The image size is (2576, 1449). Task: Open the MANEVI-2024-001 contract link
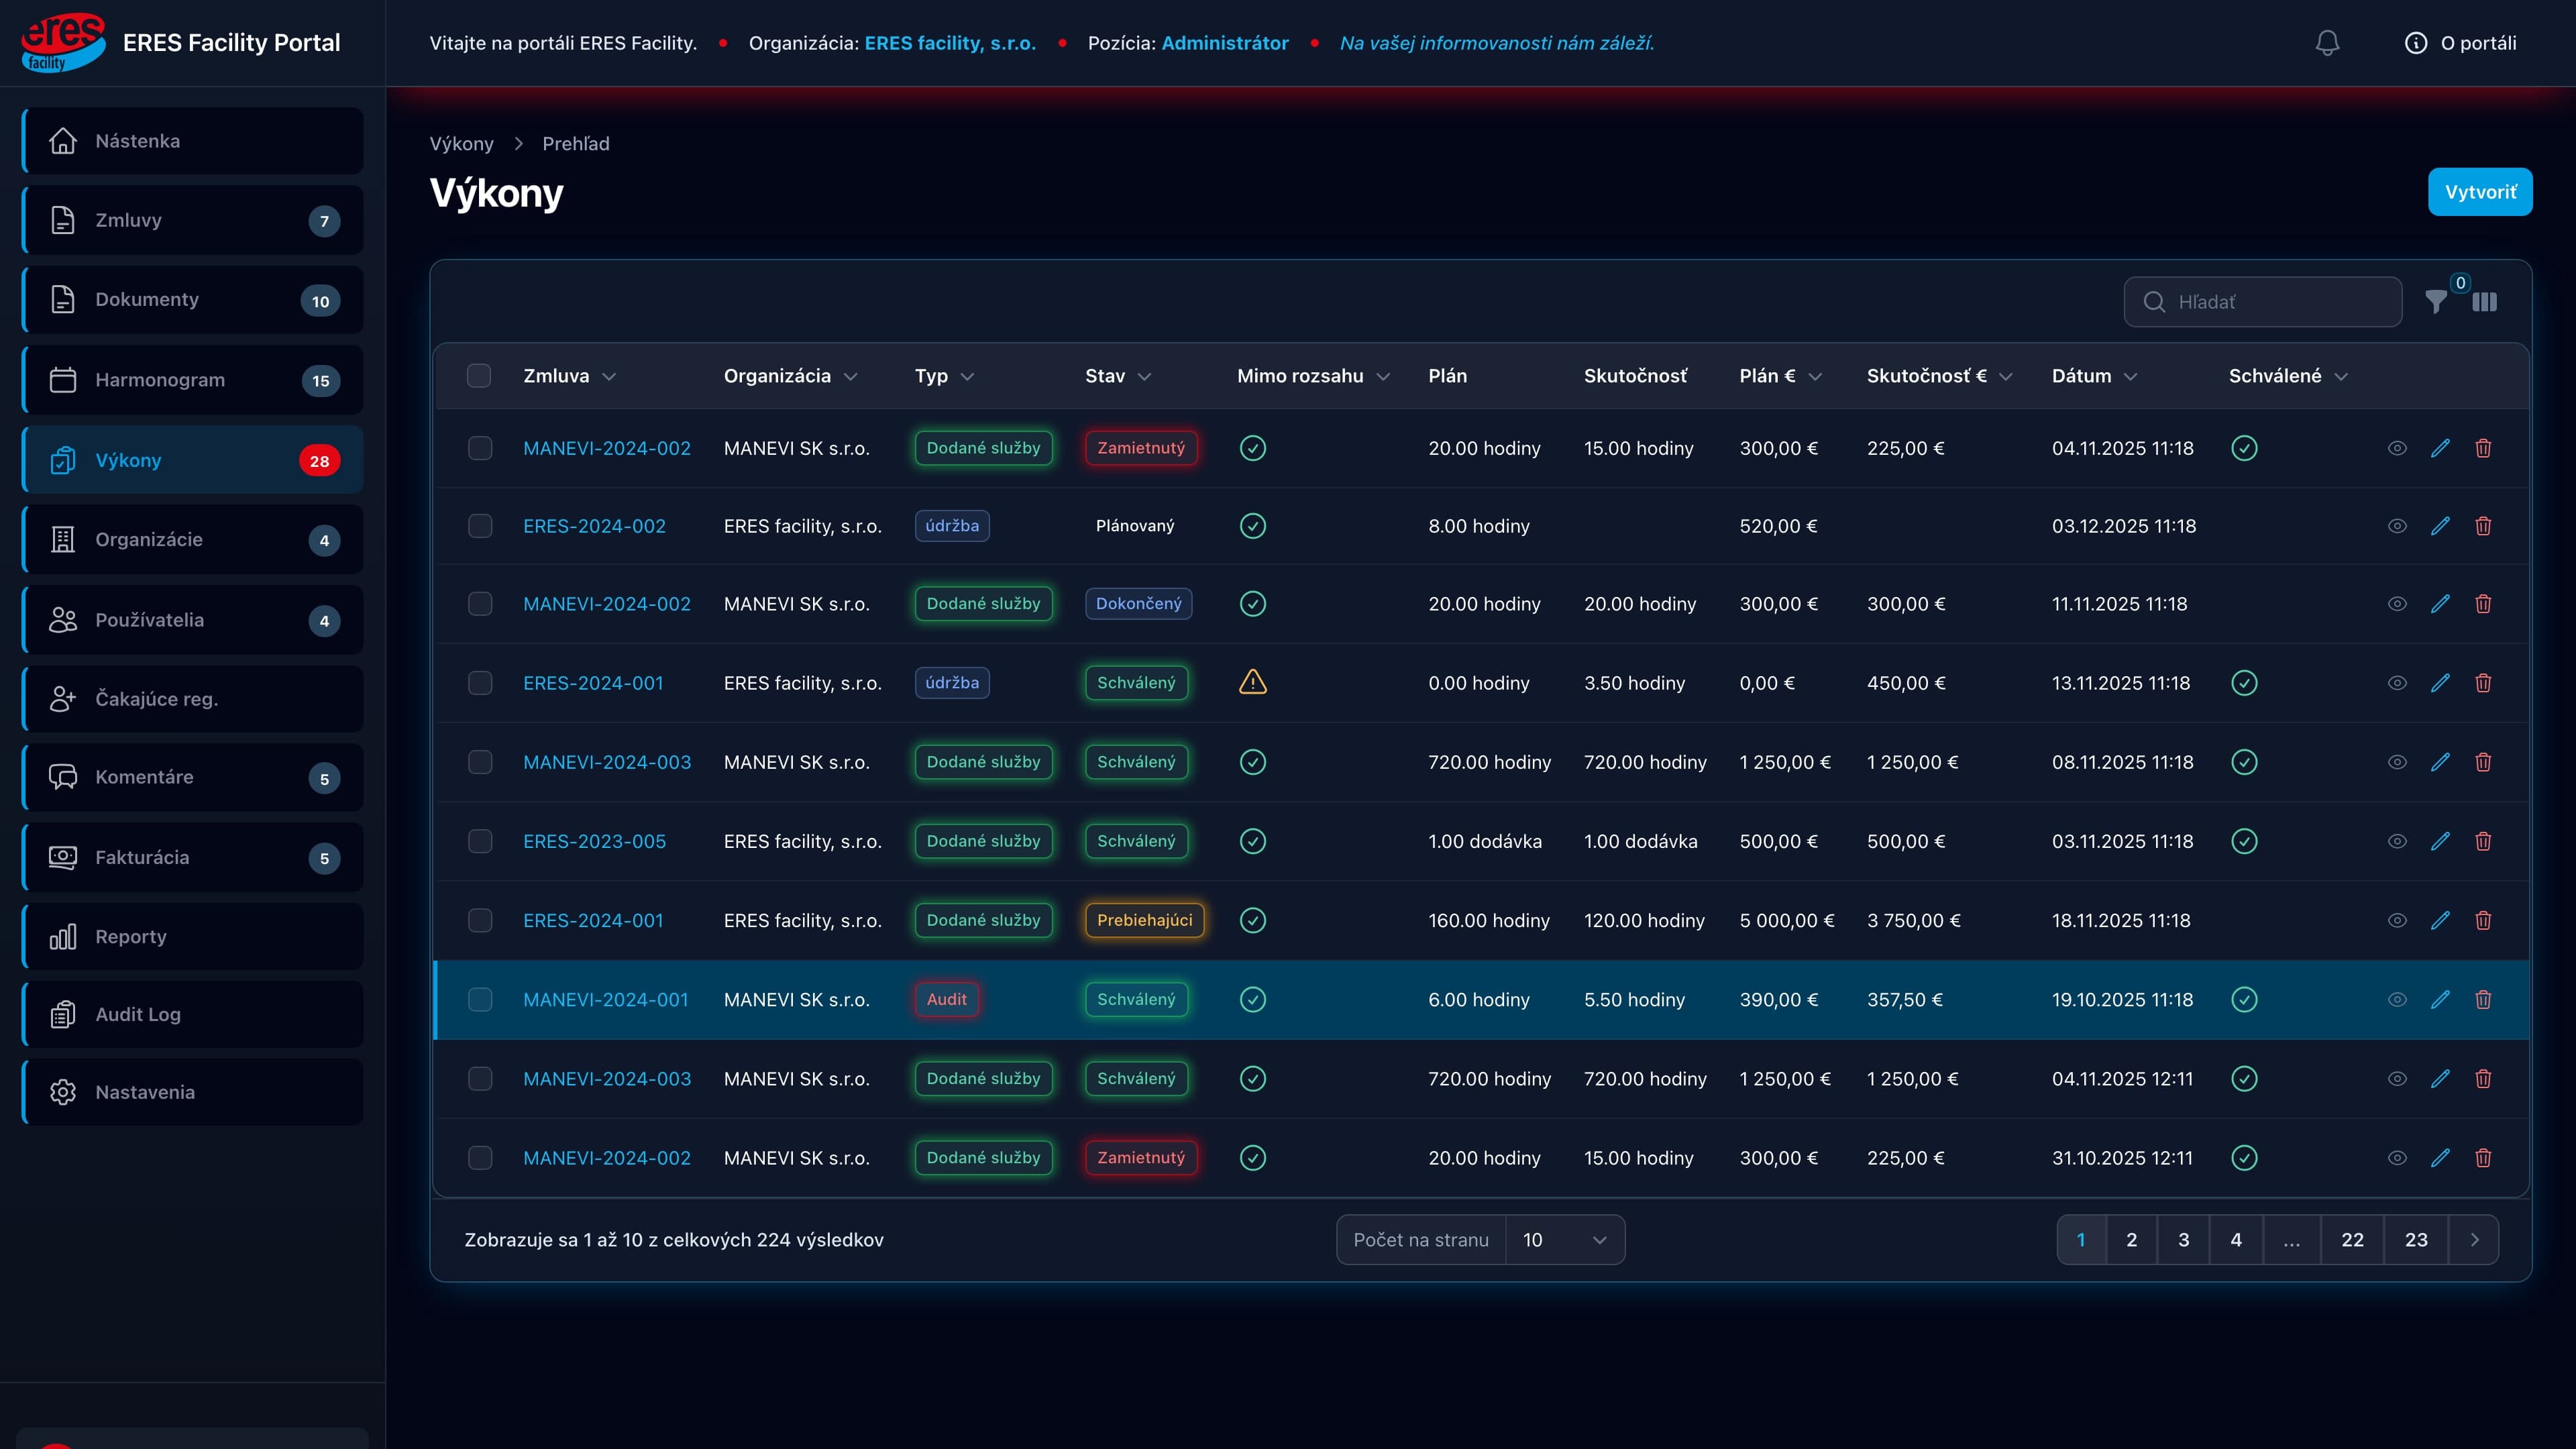point(605,999)
